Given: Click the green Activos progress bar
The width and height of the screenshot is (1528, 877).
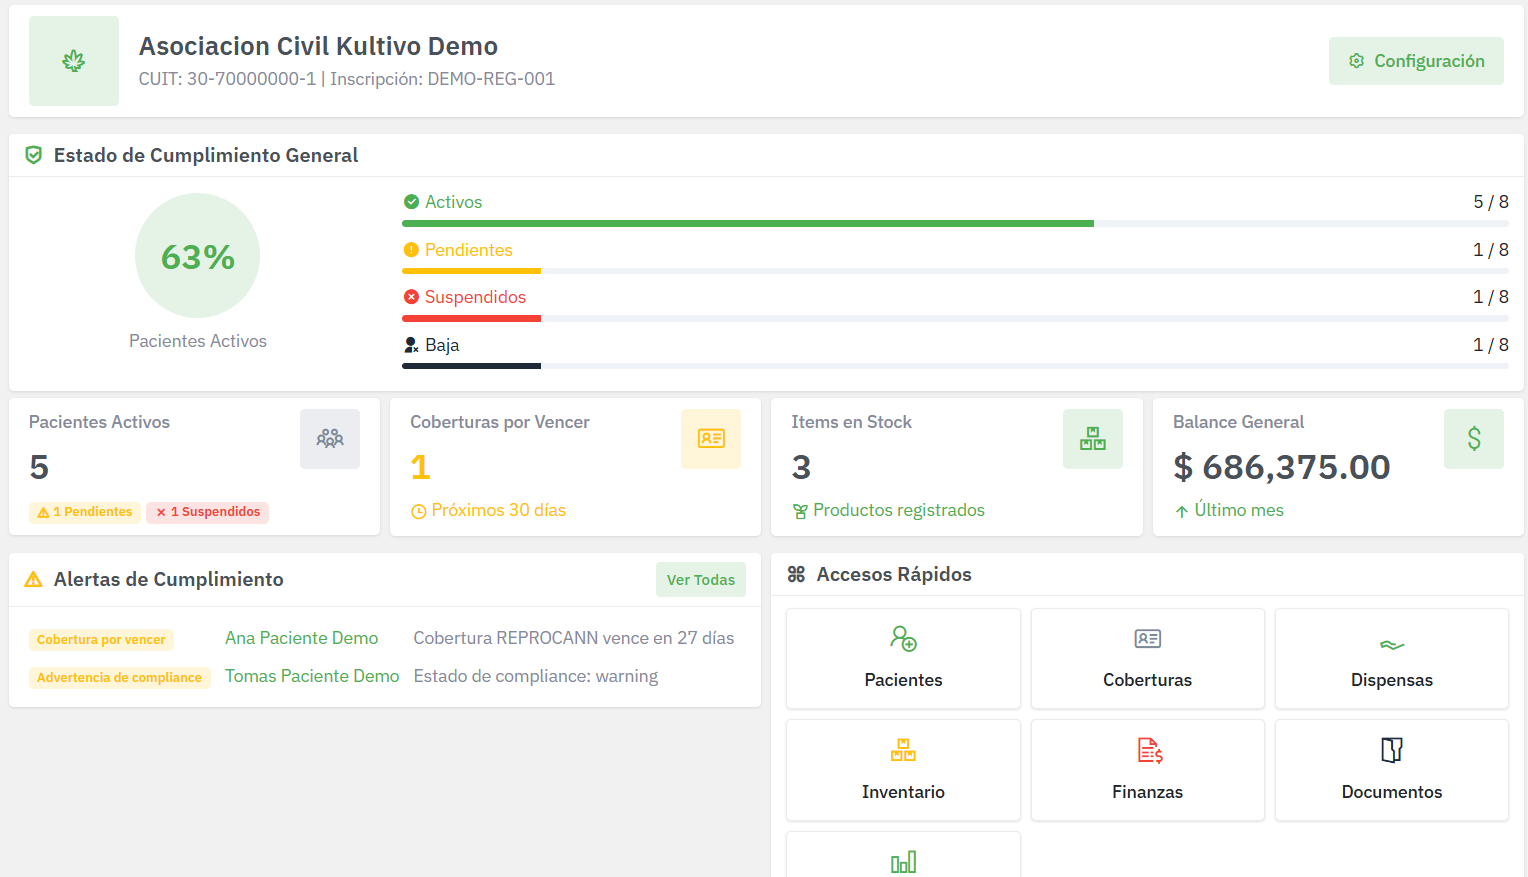Looking at the screenshot, I should [x=748, y=224].
